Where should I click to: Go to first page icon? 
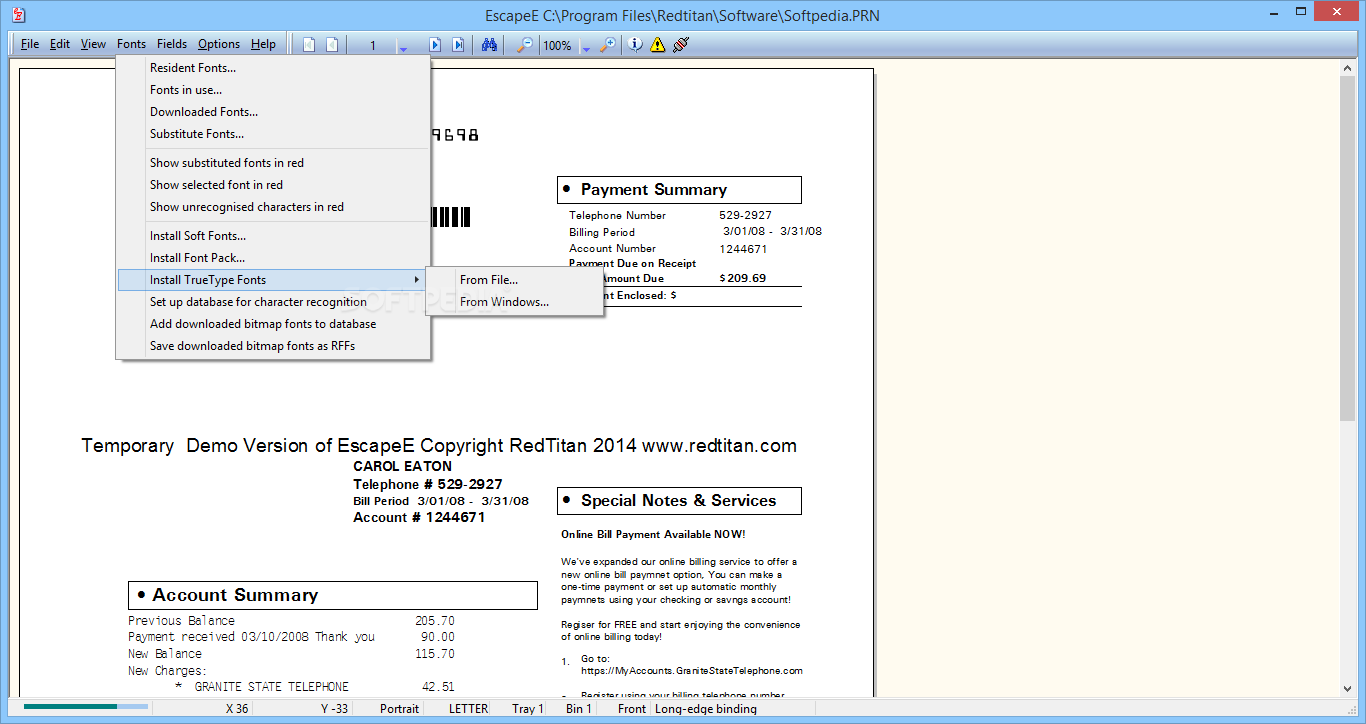[x=309, y=44]
